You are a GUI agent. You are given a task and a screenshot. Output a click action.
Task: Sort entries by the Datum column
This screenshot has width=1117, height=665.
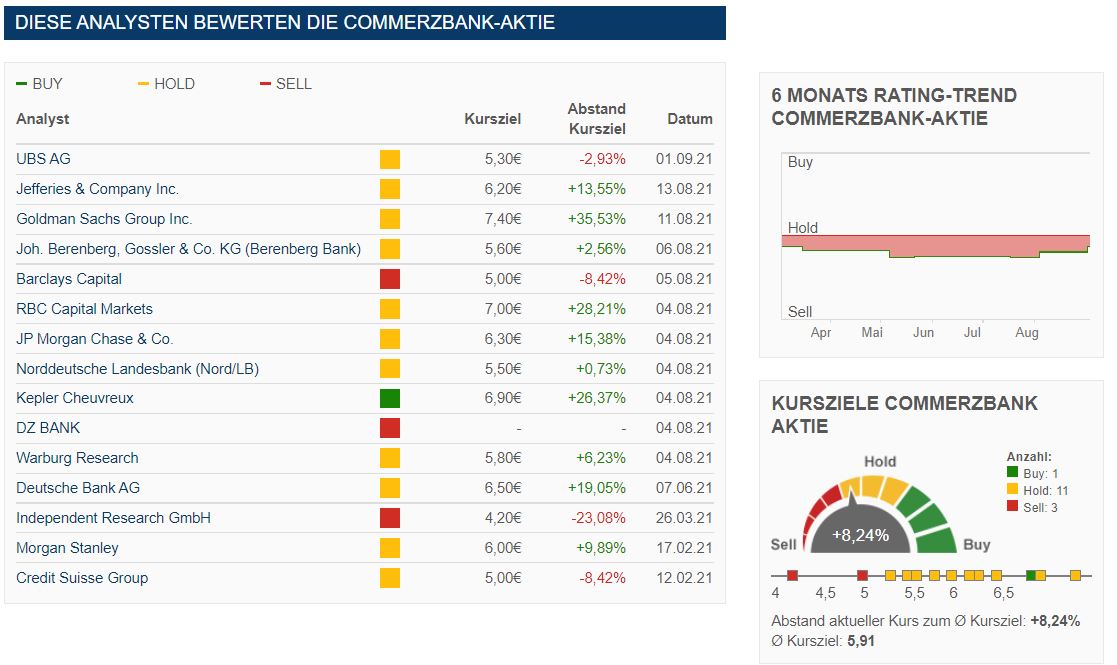[690, 119]
